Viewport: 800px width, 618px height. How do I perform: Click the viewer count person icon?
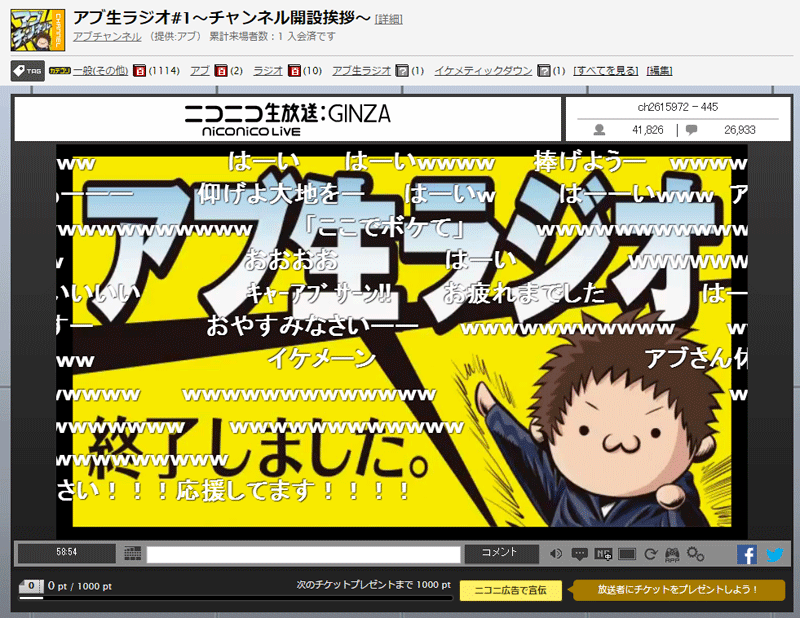coord(599,130)
